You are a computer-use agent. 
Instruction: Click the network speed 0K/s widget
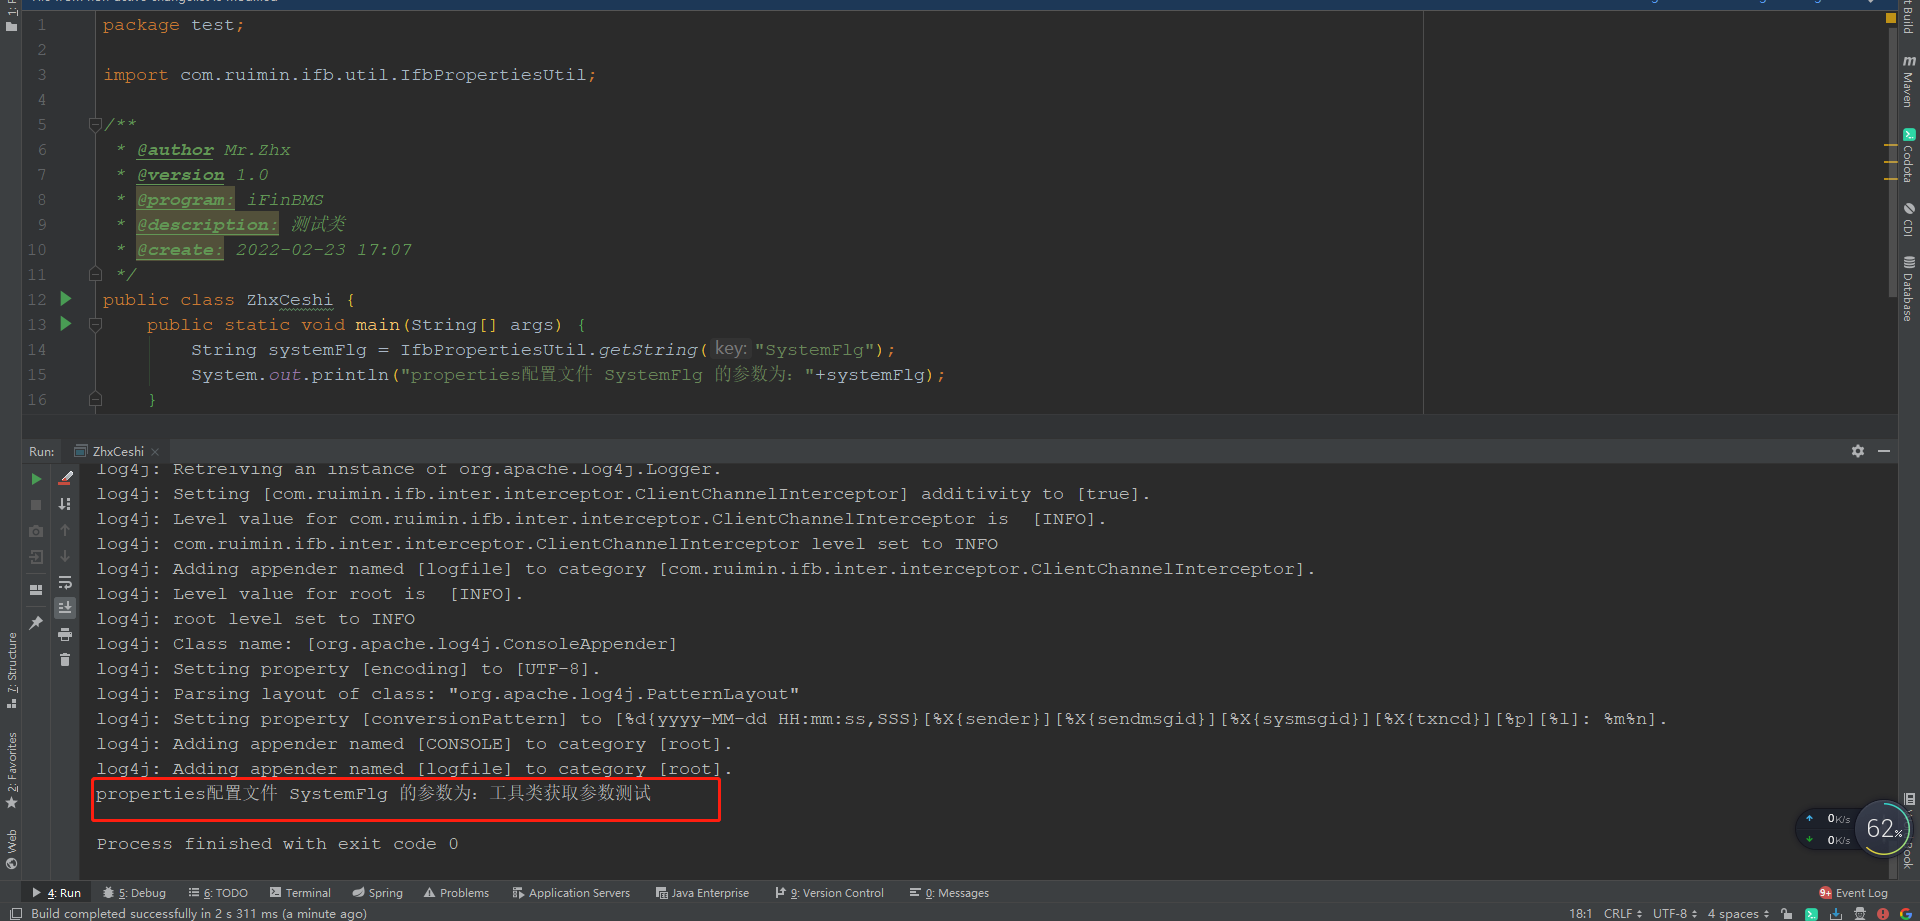point(1828,829)
